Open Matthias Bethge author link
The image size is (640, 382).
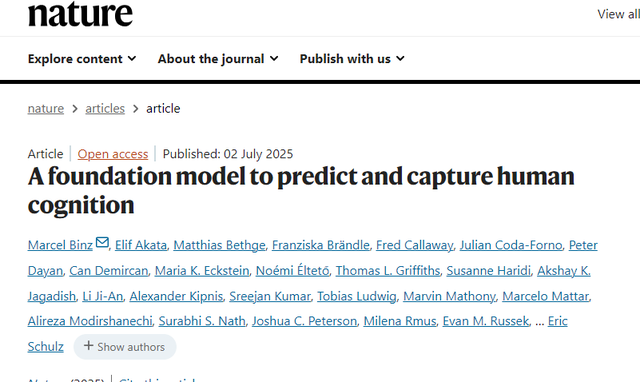(219, 245)
